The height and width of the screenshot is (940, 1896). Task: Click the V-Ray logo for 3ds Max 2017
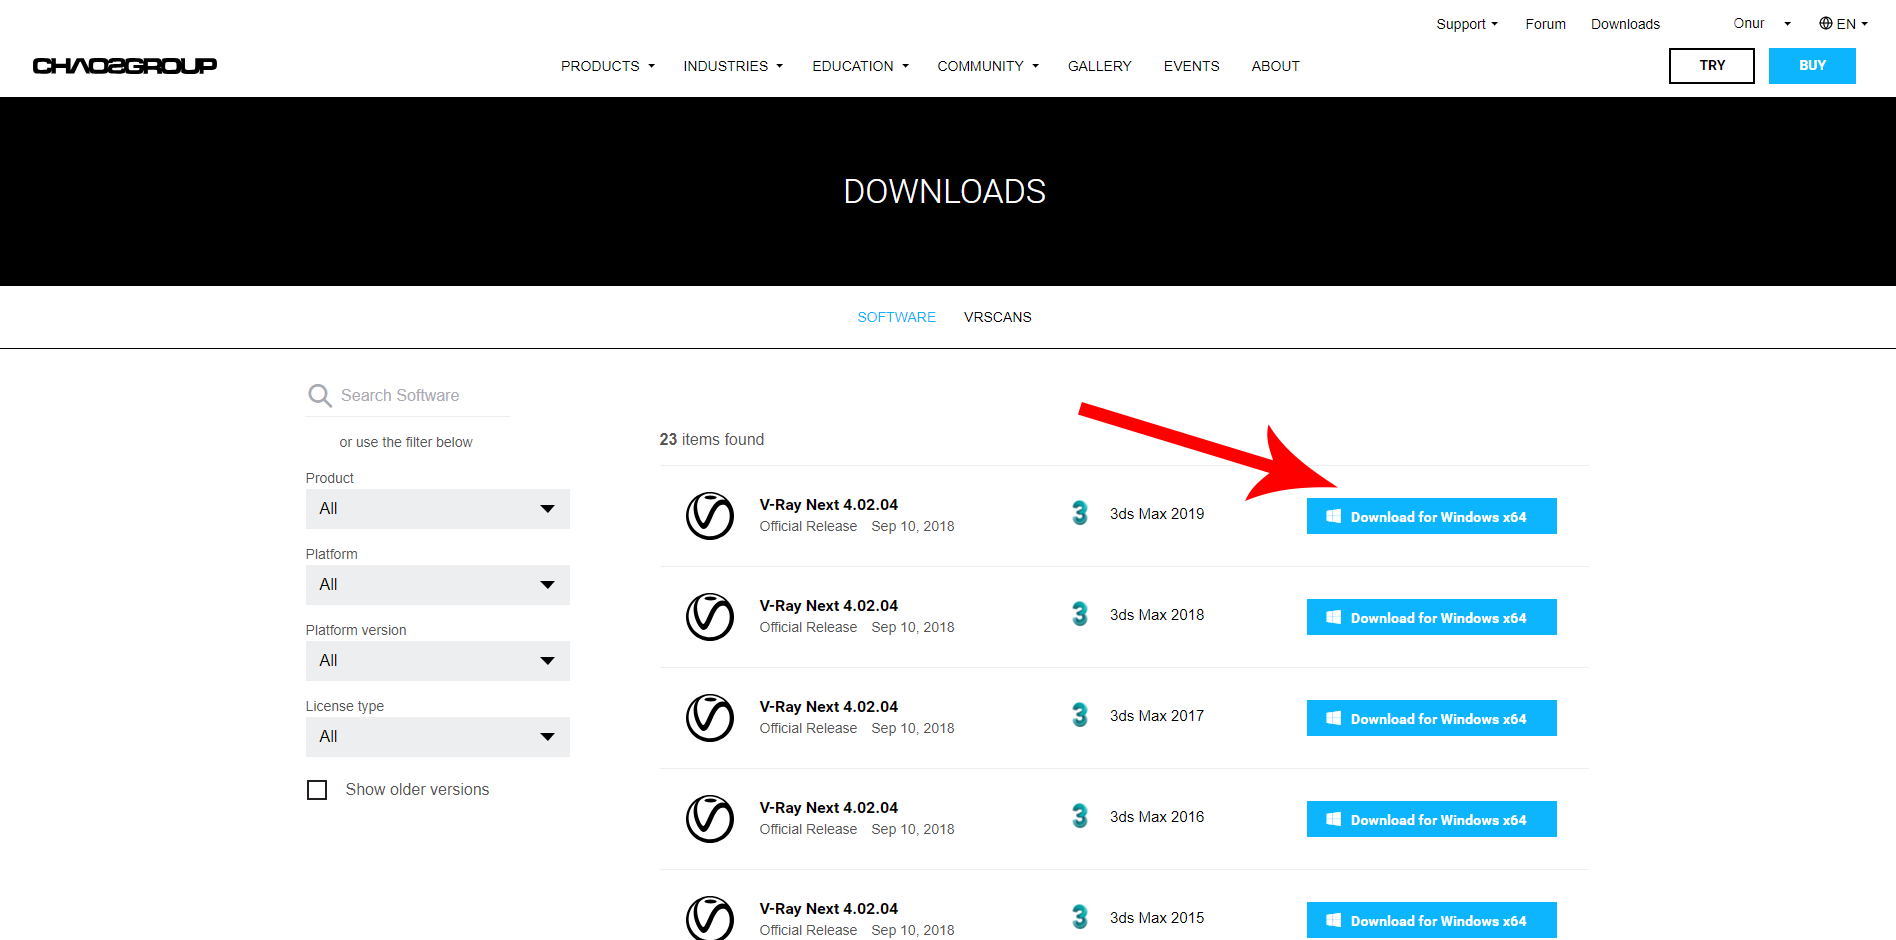(710, 718)
